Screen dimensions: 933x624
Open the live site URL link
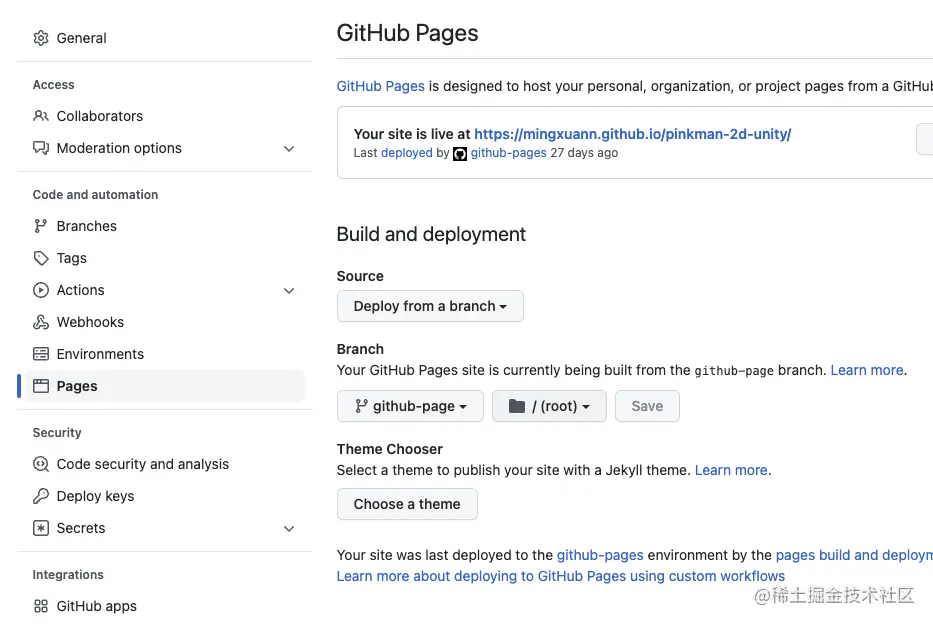tap(632, 133)
